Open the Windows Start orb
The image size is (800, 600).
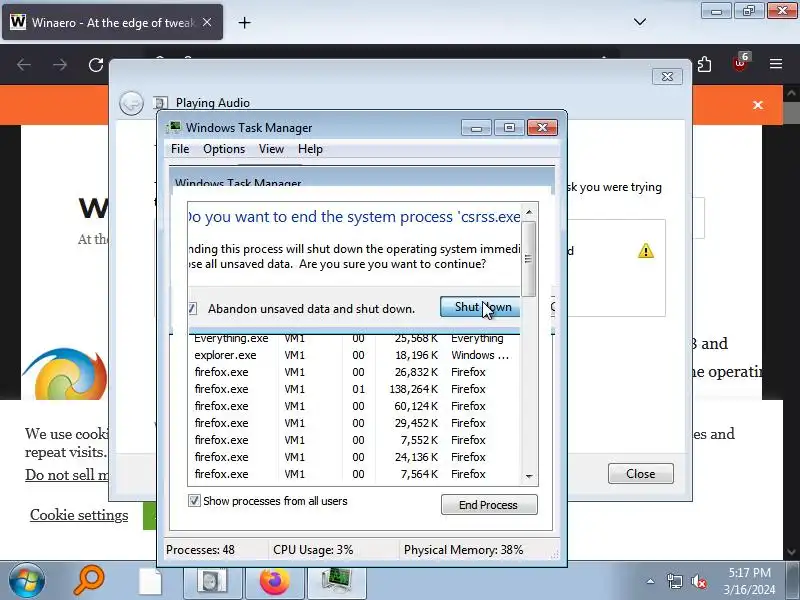27,581
